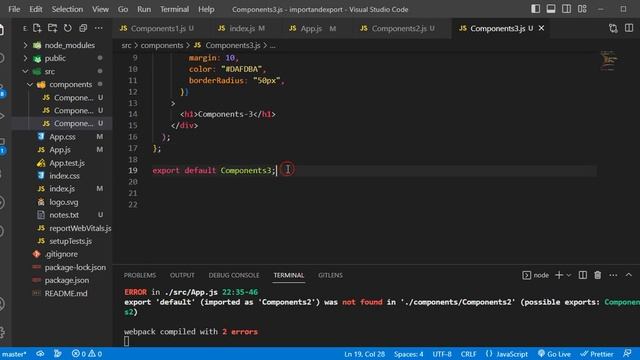640x360 pixels.
Task: Split the editor to the right
Action: coord(629,28)
